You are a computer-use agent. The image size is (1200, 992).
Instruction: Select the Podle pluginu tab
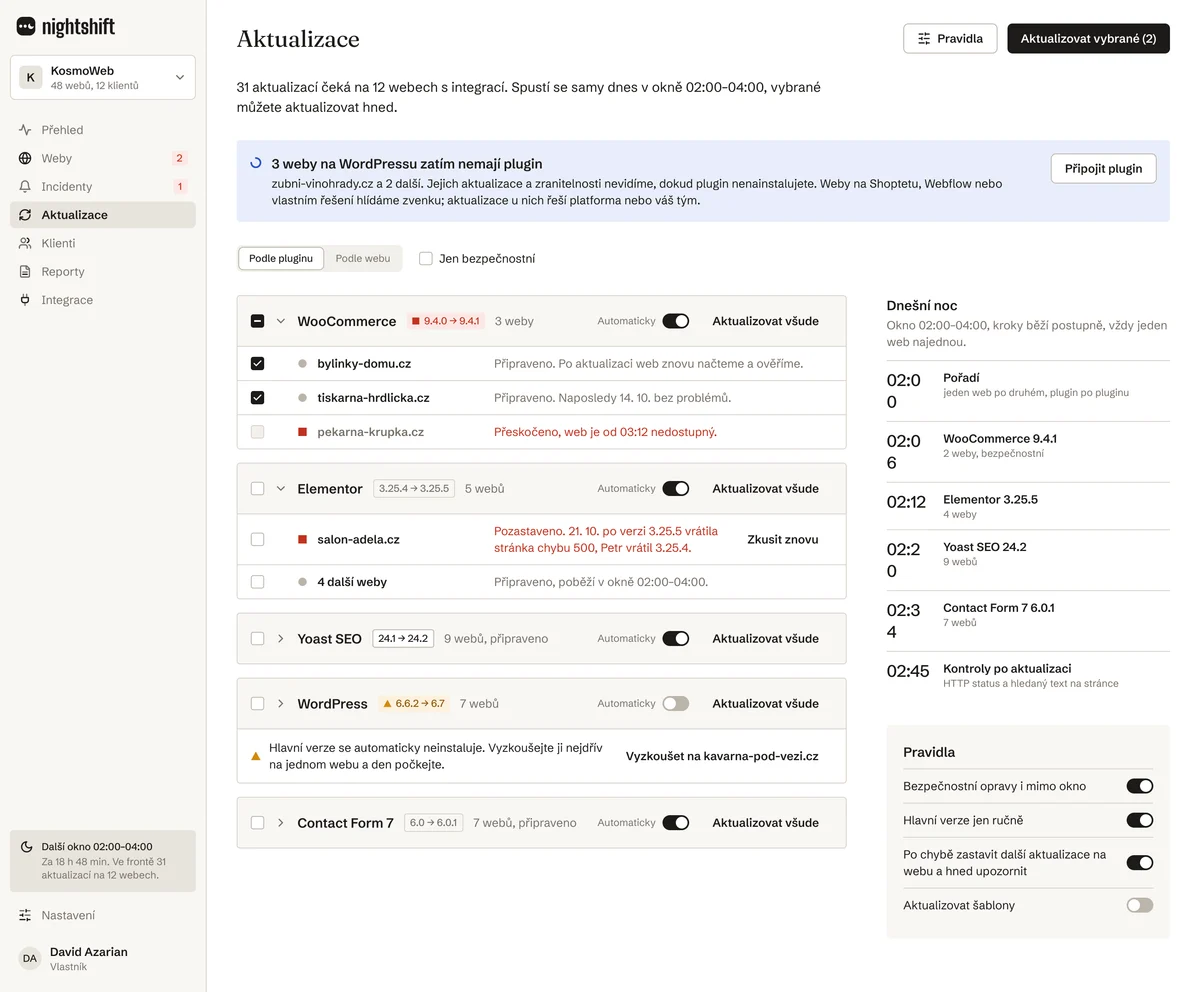pos(281,258)
